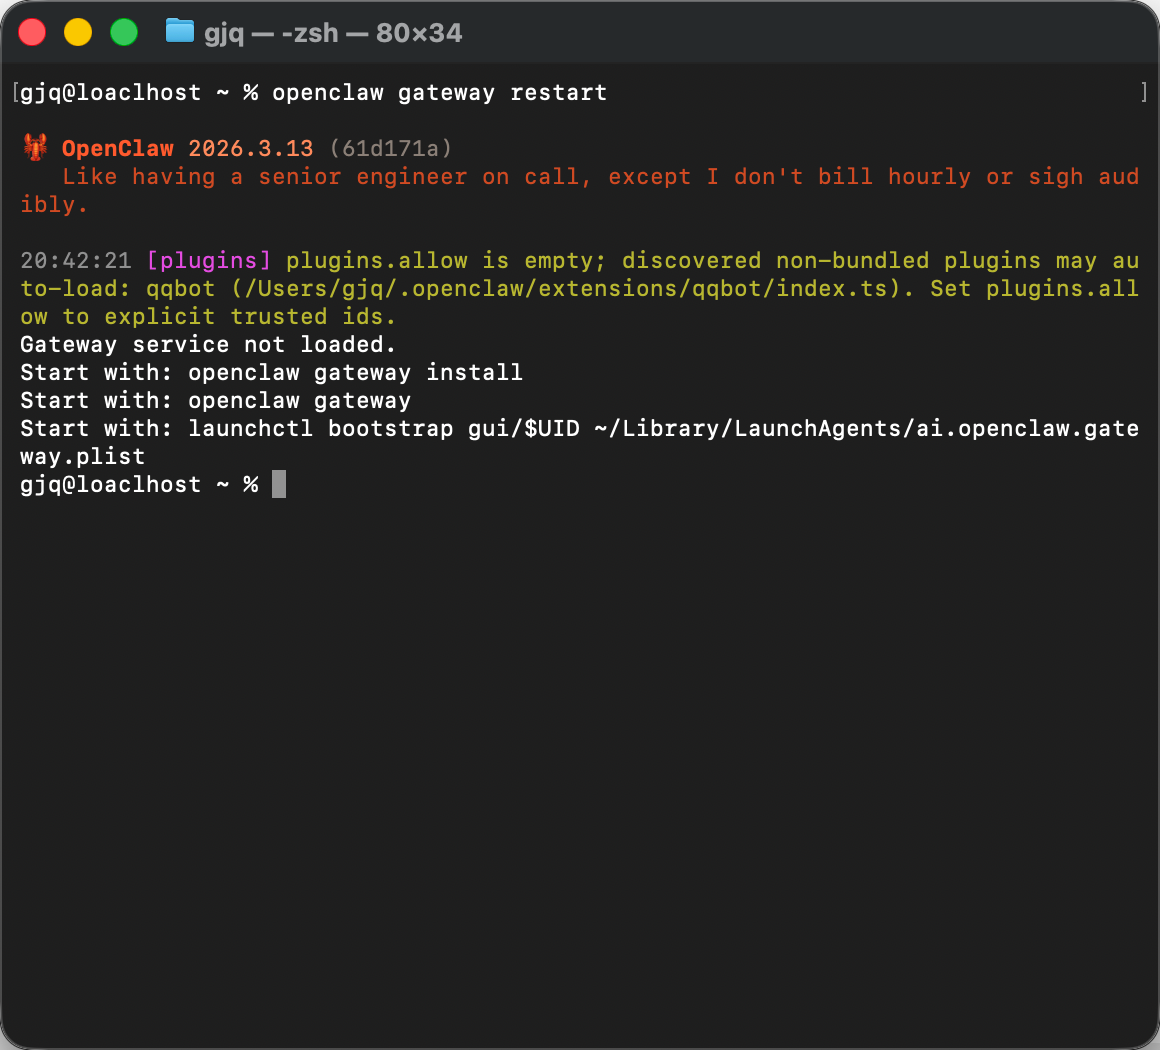
Task: Click the window title "gjq — -zsh — 80×34"
Action: coord(333,33)
